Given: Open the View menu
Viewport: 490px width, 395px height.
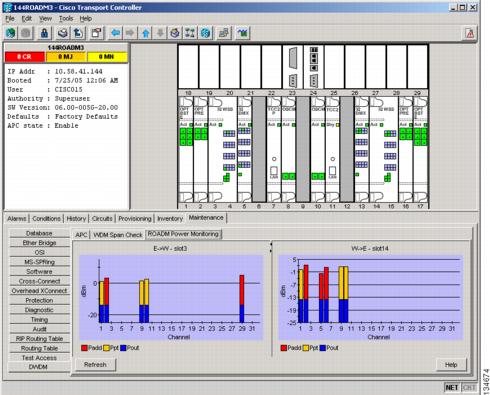Looking at the screenshot, I should [45, 19].
